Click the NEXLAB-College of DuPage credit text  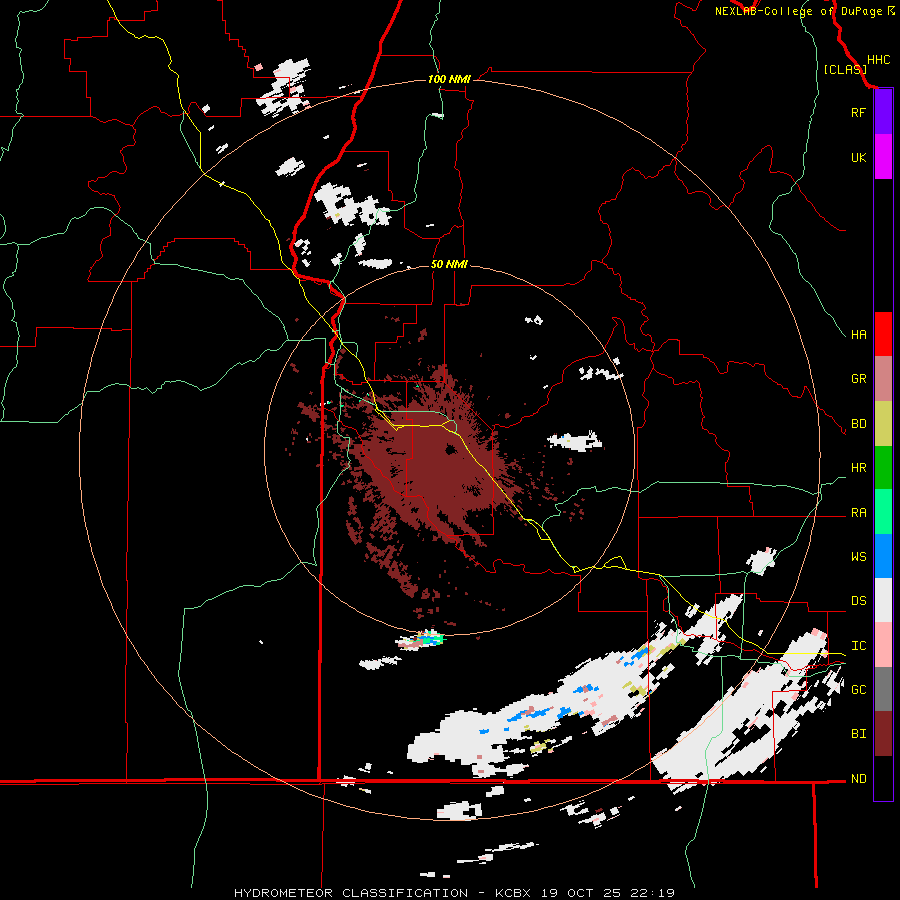pyautogui.click(x=799, y=11)
